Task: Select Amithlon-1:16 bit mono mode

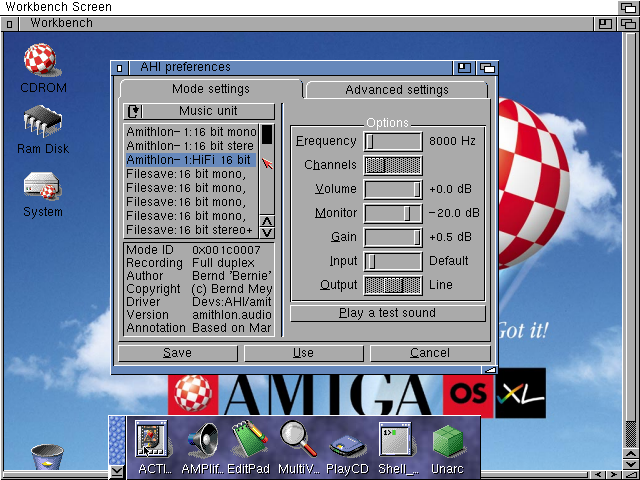Action: [191, 132]
